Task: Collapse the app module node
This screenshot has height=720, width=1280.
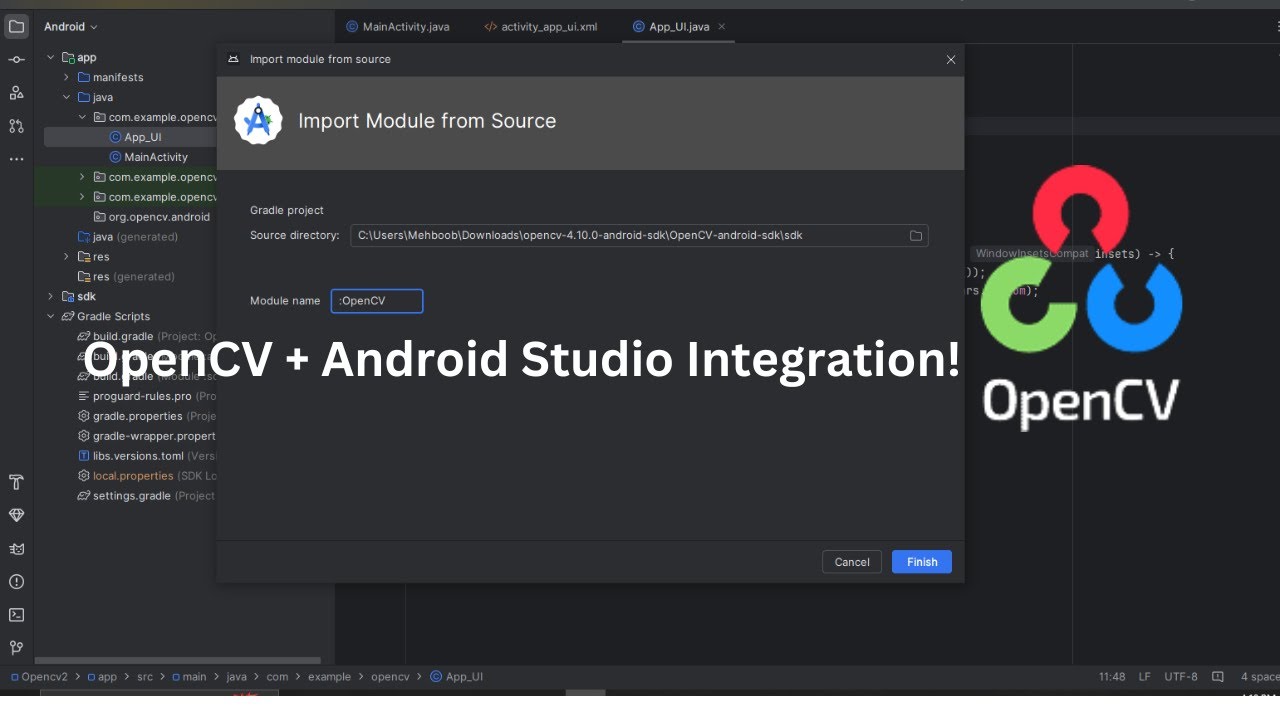Action: coord(51,58)
